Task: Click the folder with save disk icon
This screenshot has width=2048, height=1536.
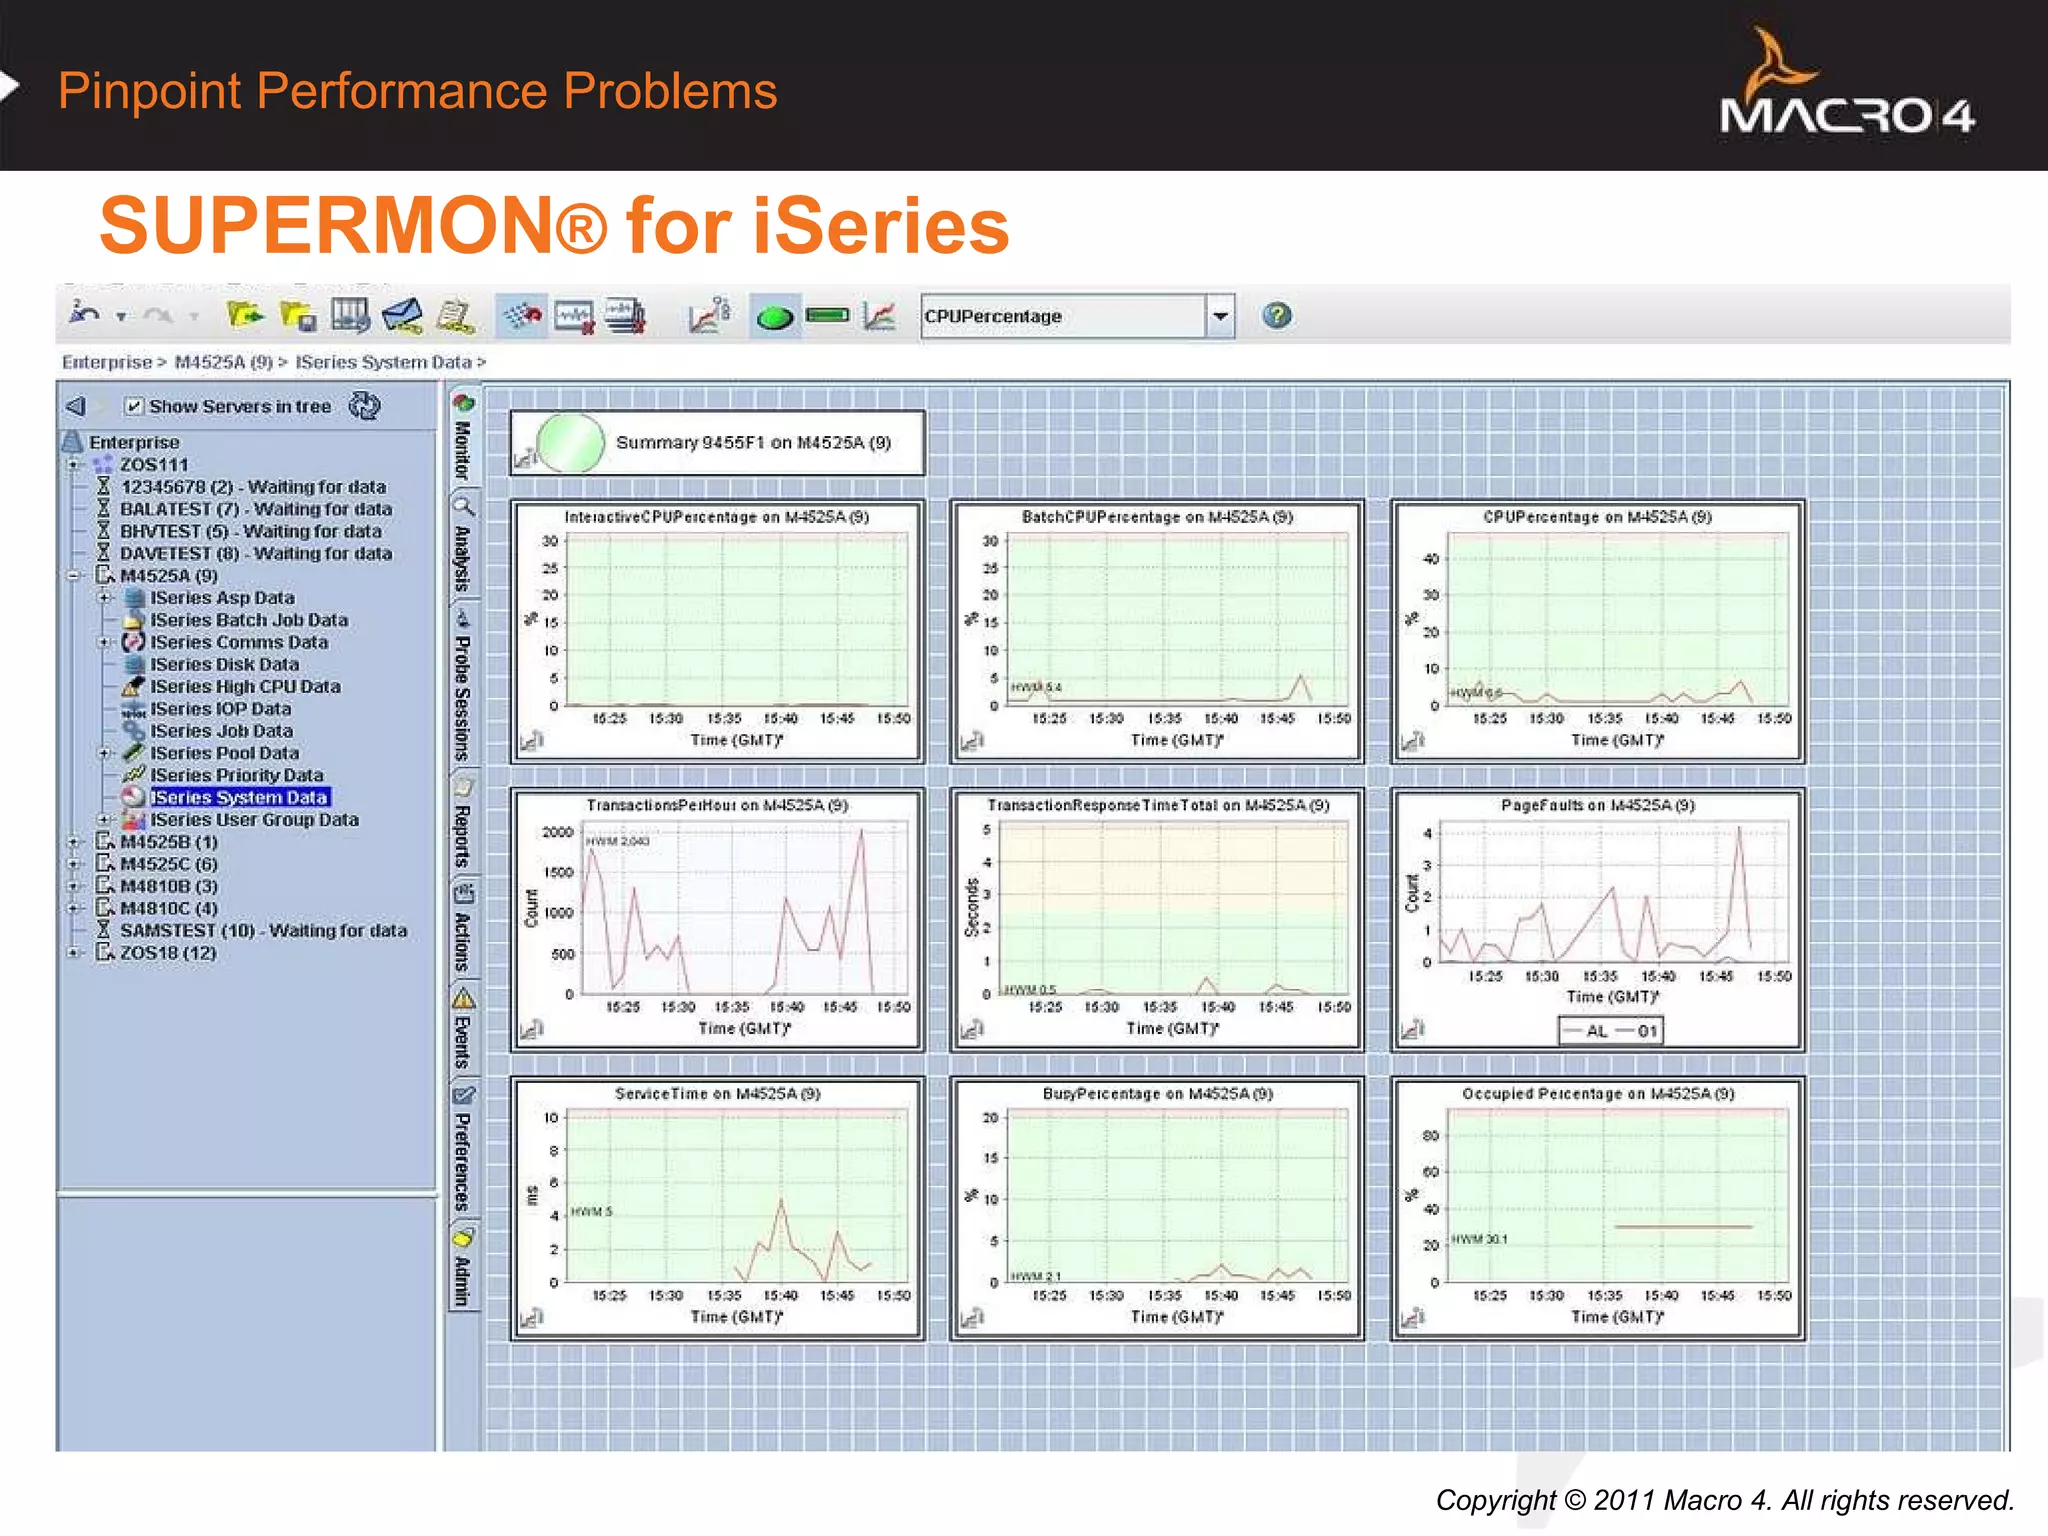Action: 298,317
